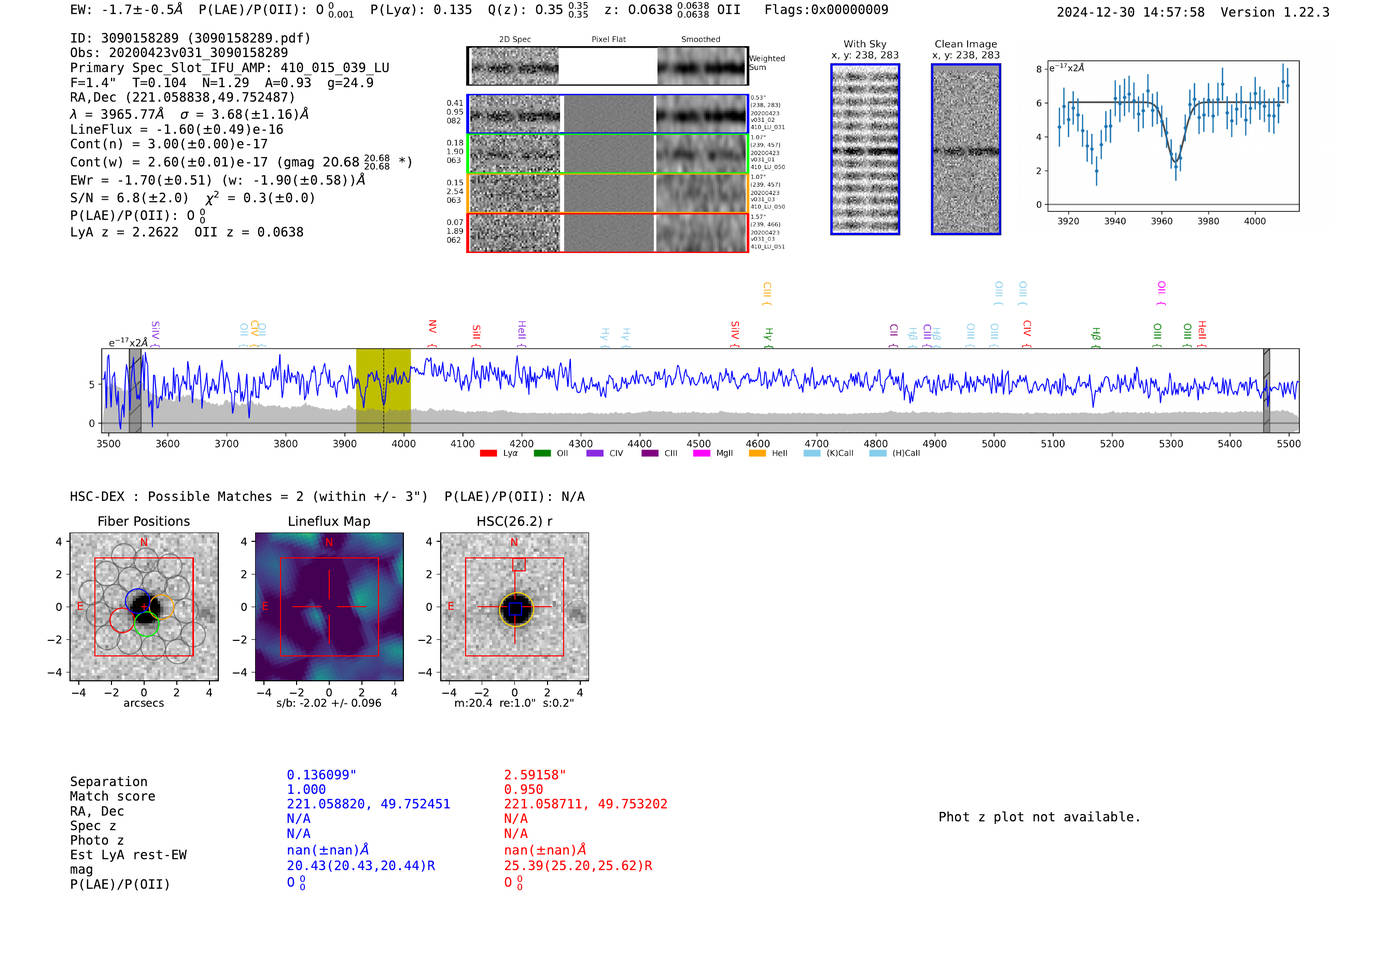The image size is (1400, 953).
Task: Click the HSC(26.2) r image panel
Action: point(514,607)
